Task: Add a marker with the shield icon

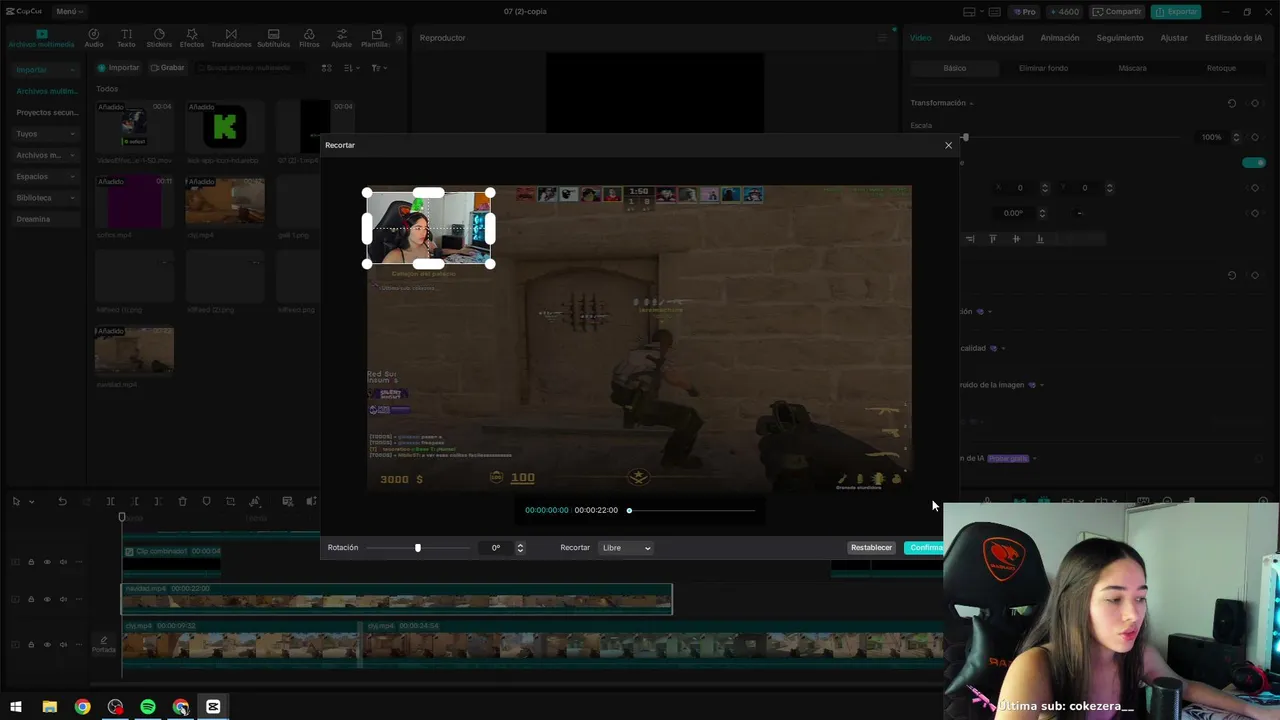Action: point(206,501)
